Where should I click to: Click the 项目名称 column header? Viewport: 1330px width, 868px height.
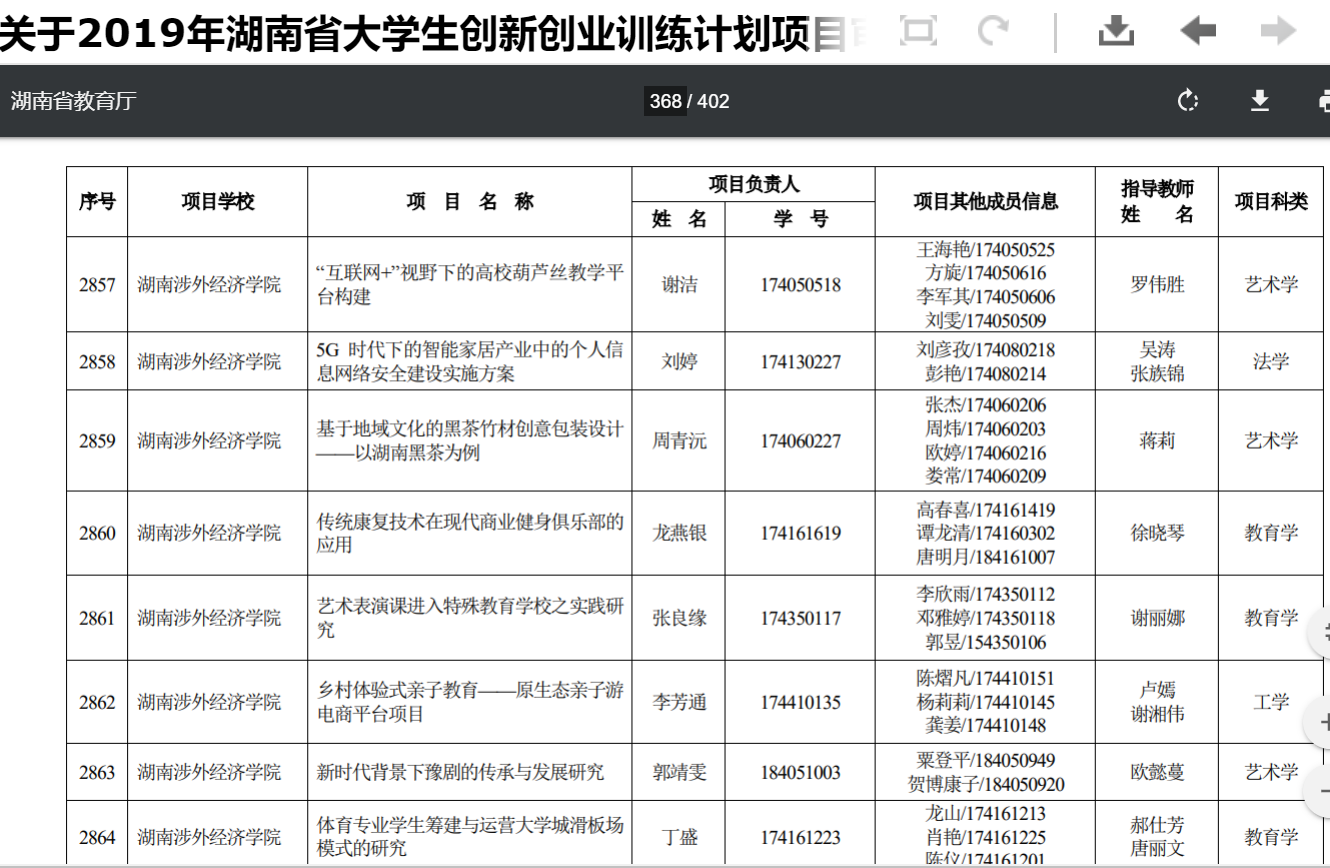click(x=470, y=201)
